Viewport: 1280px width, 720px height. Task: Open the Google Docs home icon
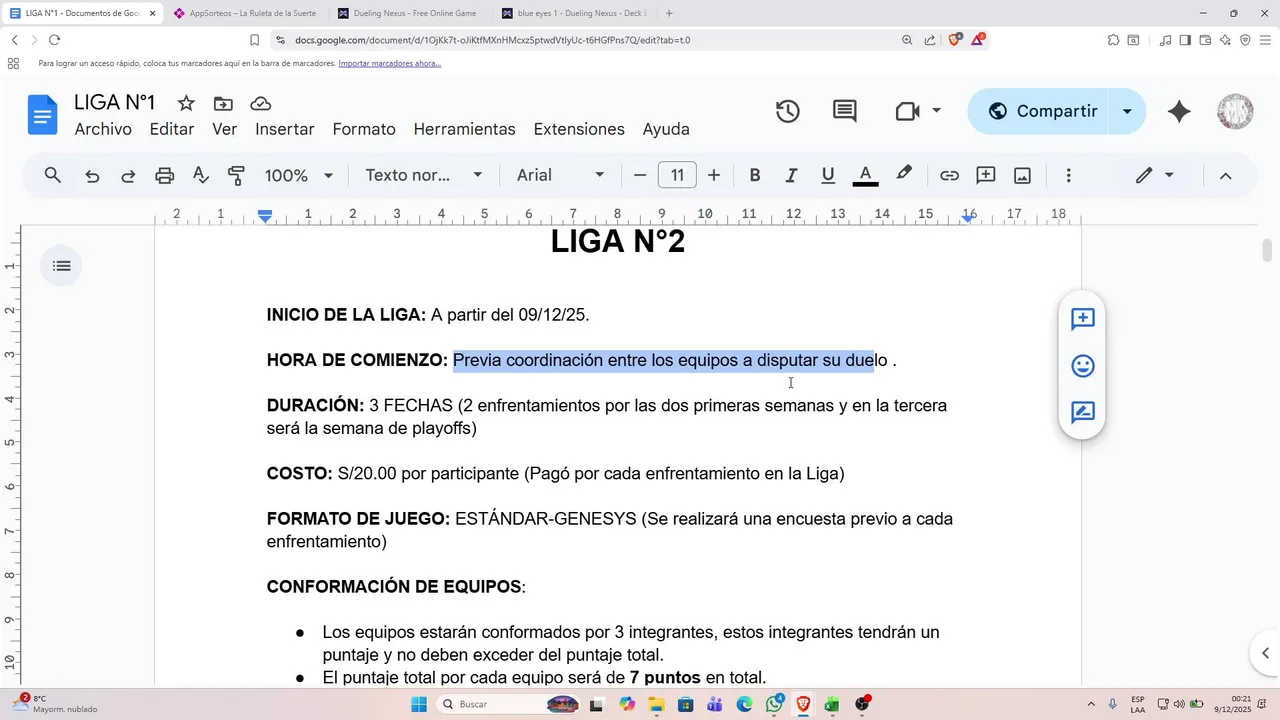click(x=43, y=114)
